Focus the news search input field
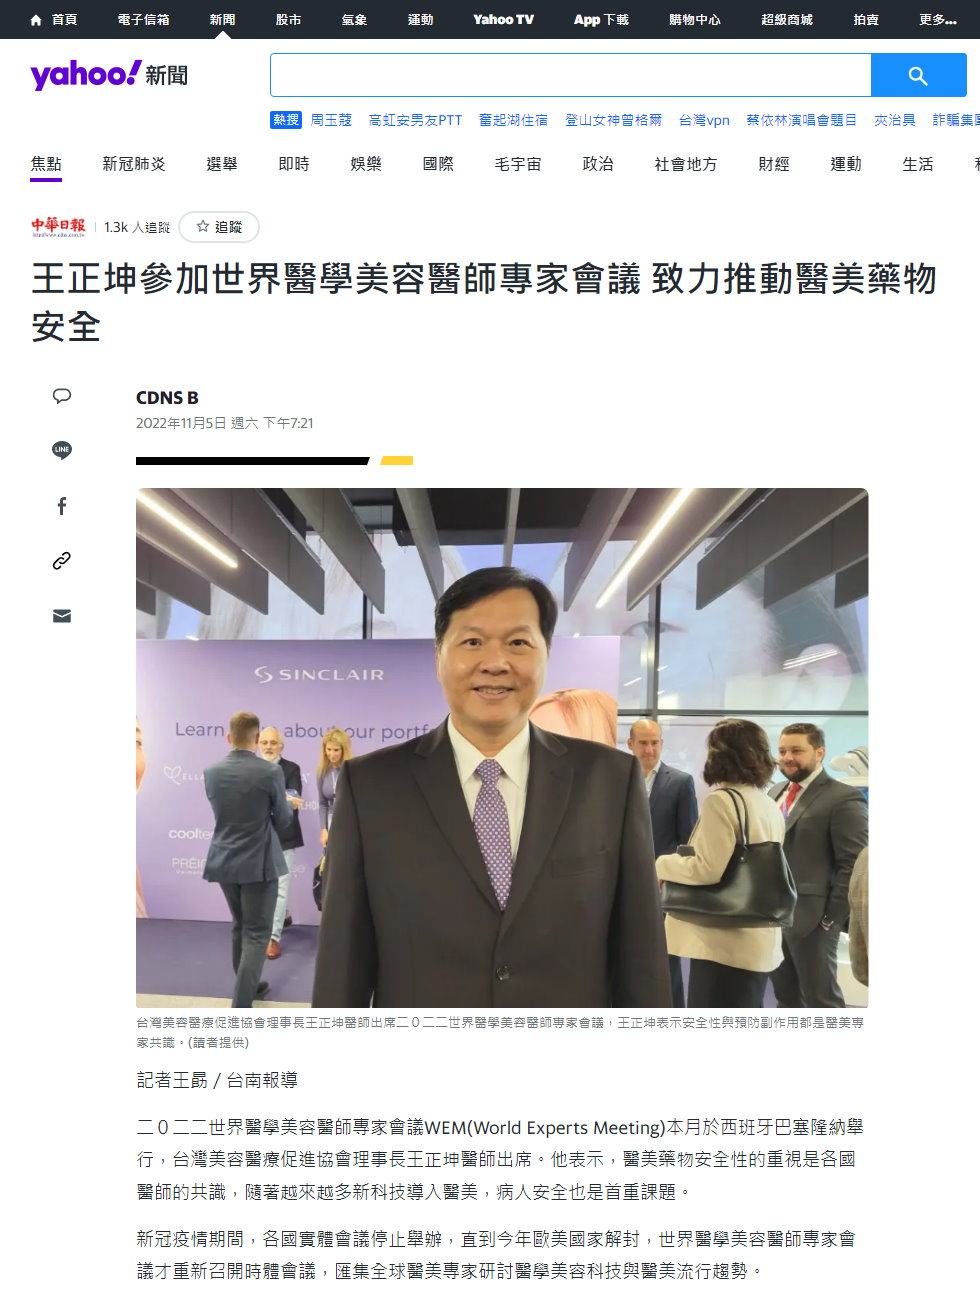 (x=571, y=76)
